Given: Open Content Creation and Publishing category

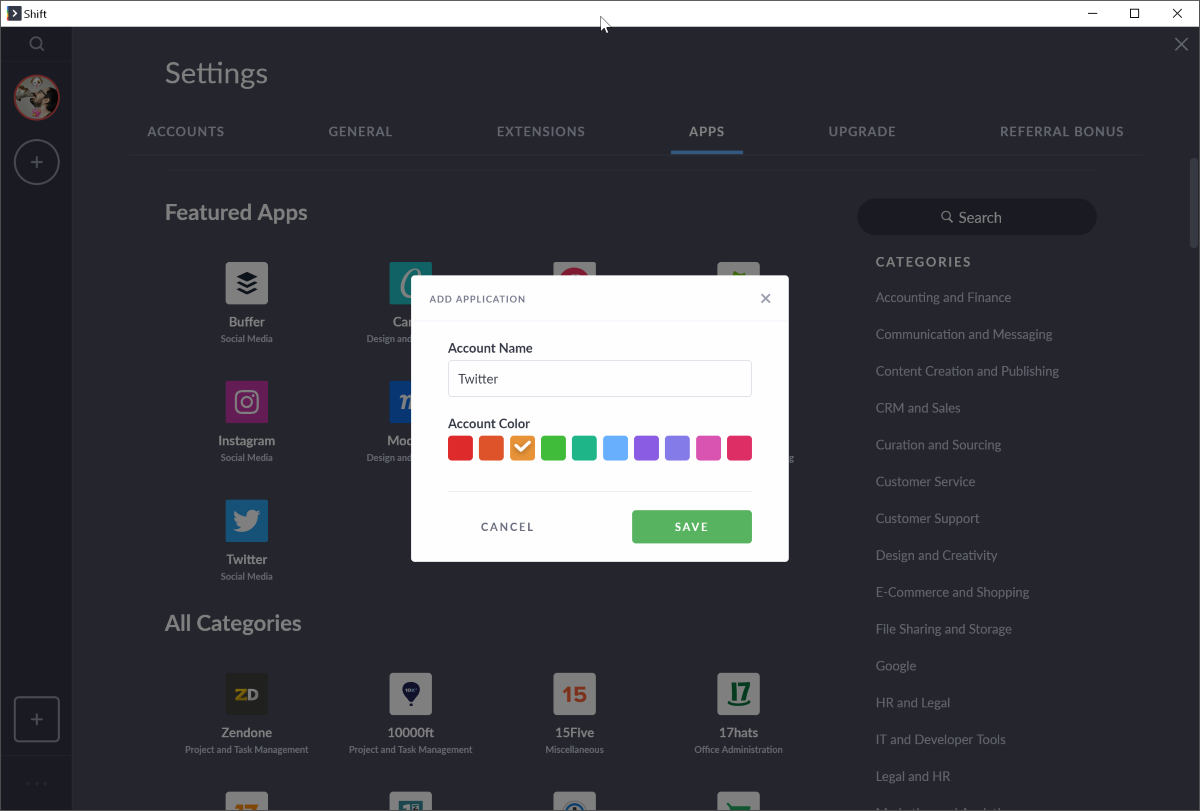Looking at the screenshot, I should coord(967,371).
